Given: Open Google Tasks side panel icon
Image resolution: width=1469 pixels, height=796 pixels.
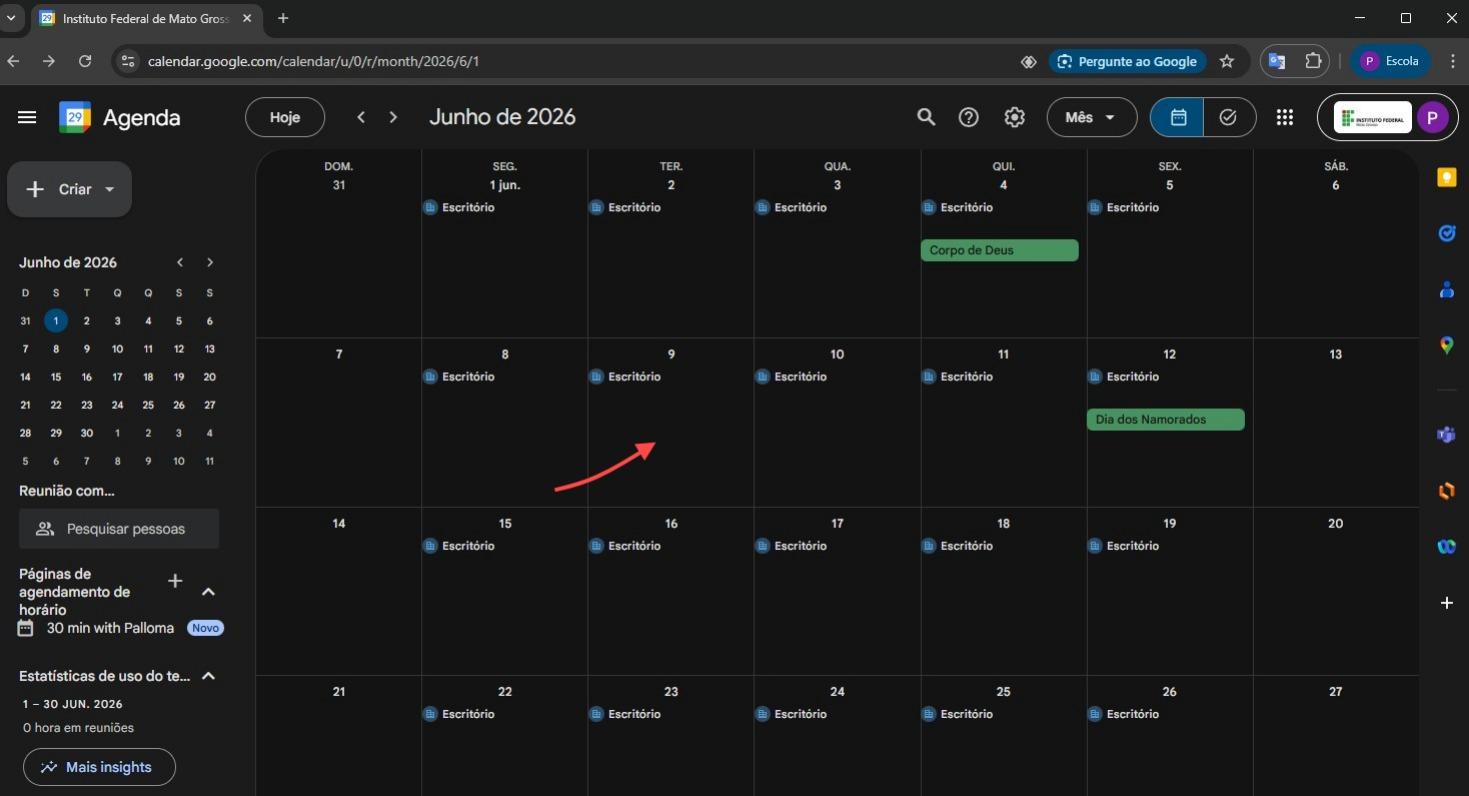Looking at the screenshot, I should coord(1446,233).
